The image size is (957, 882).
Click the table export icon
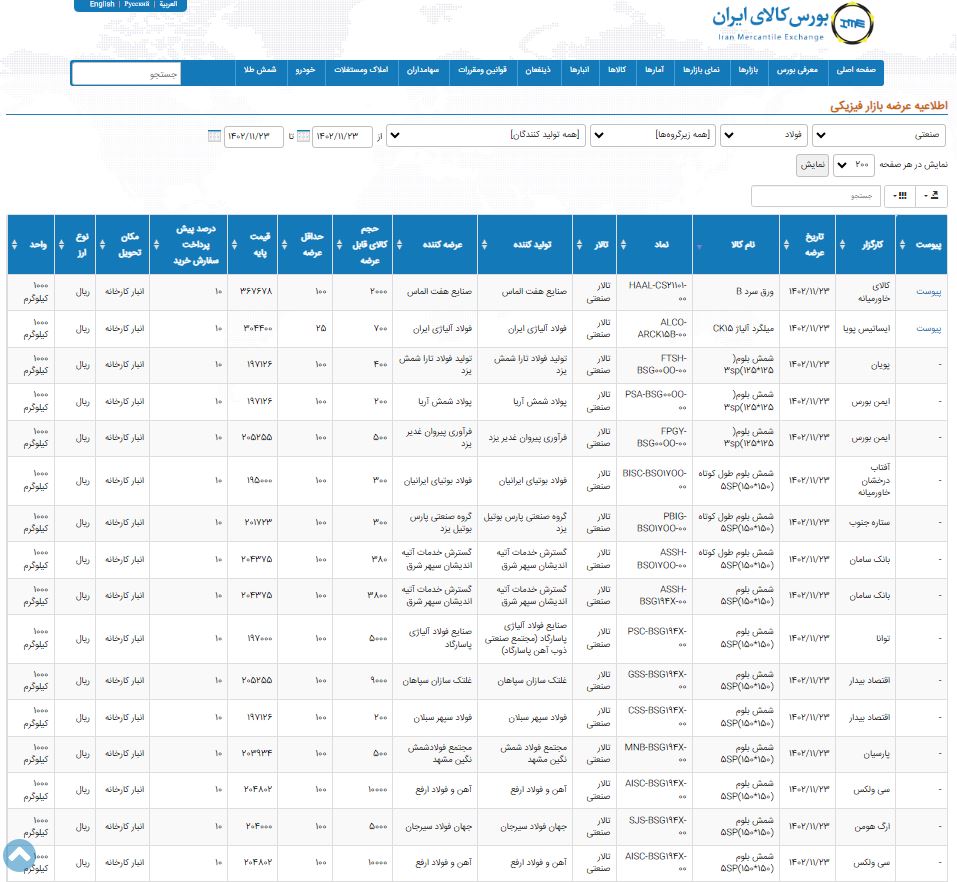click(x=931, y=195)
